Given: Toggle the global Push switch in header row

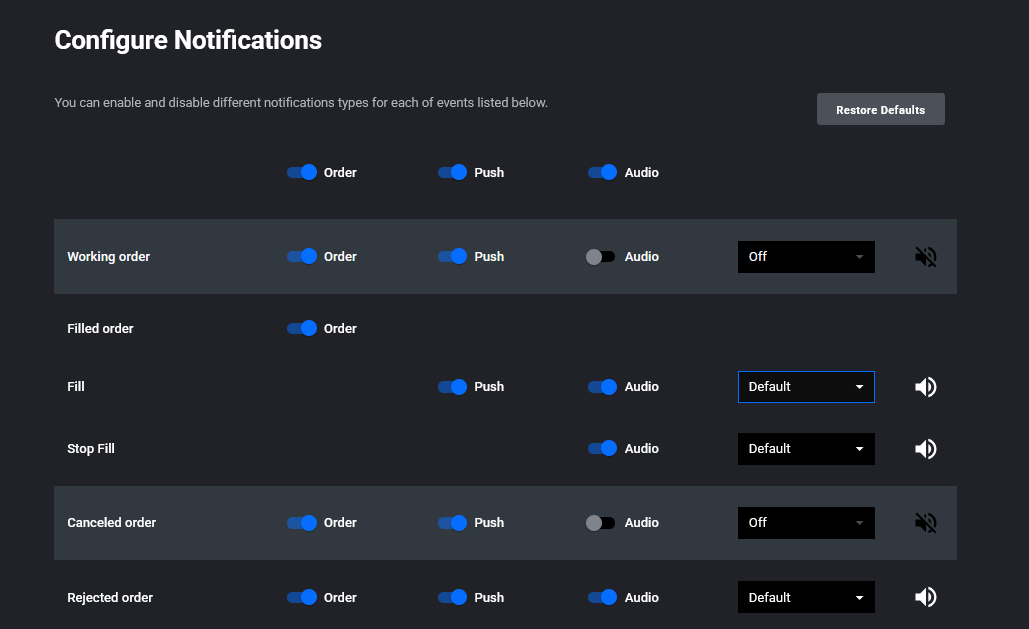Looking at the screenshot, I should pyautogui.click(x=452, y=172).
